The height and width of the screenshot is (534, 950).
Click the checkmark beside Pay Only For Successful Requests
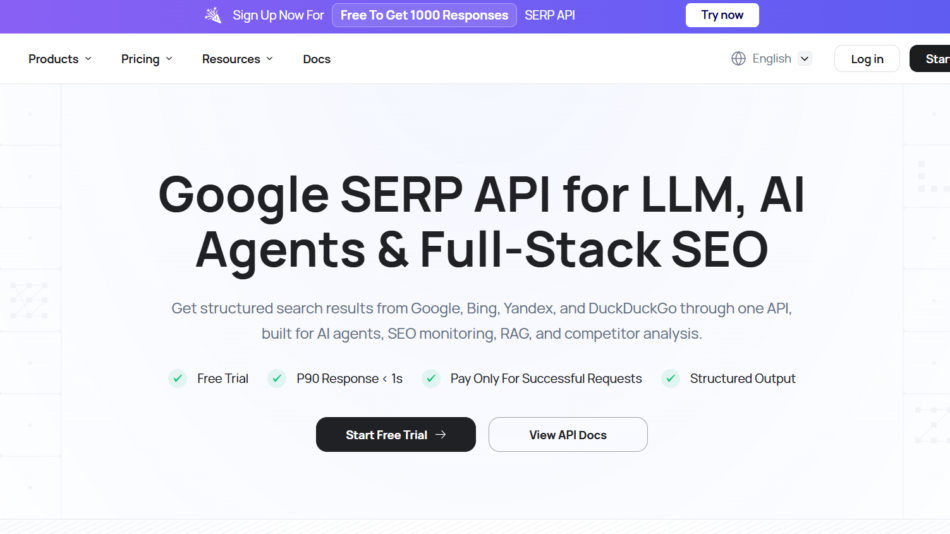431,378
